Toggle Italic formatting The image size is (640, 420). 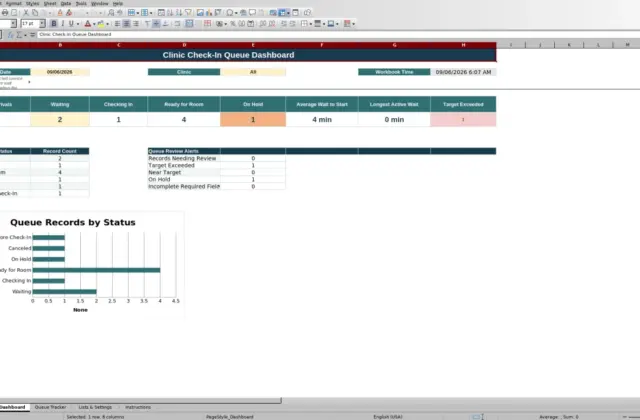point(62,23)
